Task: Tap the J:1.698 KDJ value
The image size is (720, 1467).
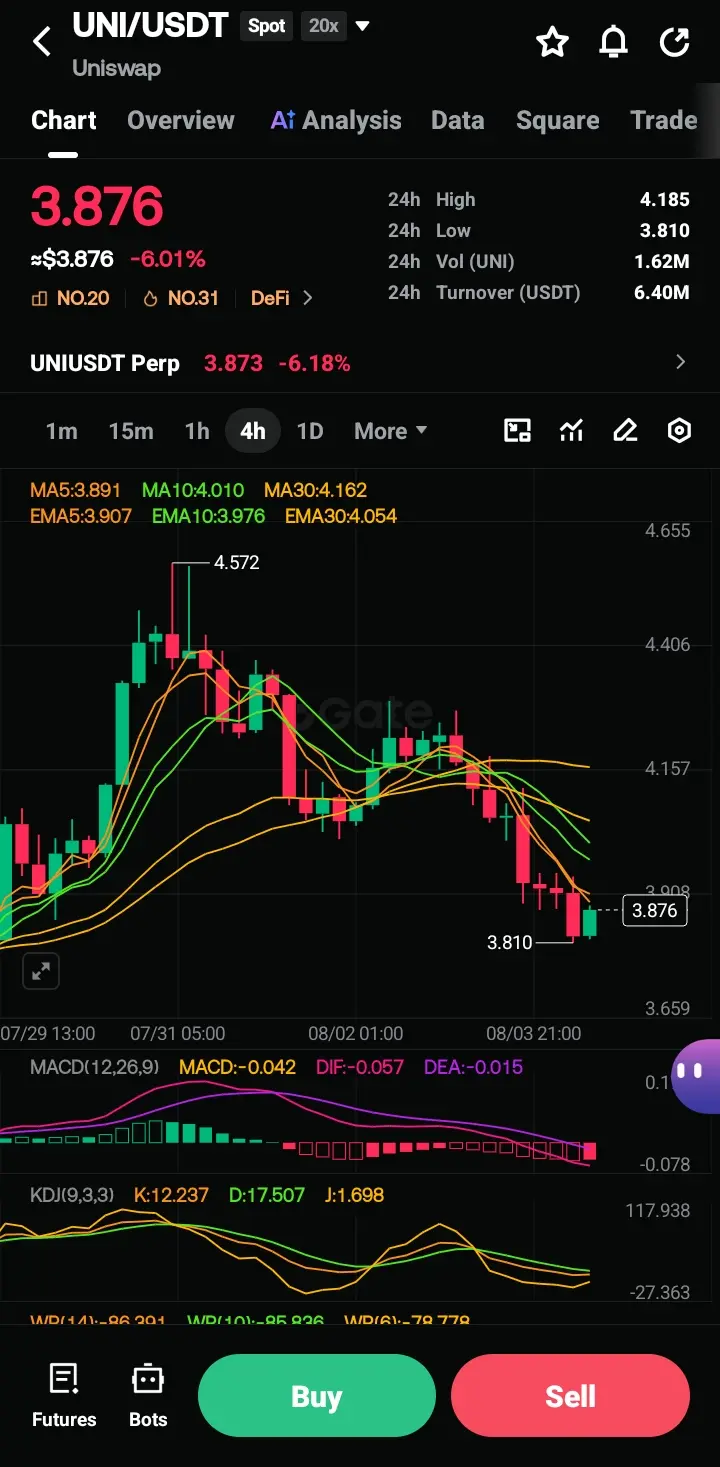Action: point(354,1195)
